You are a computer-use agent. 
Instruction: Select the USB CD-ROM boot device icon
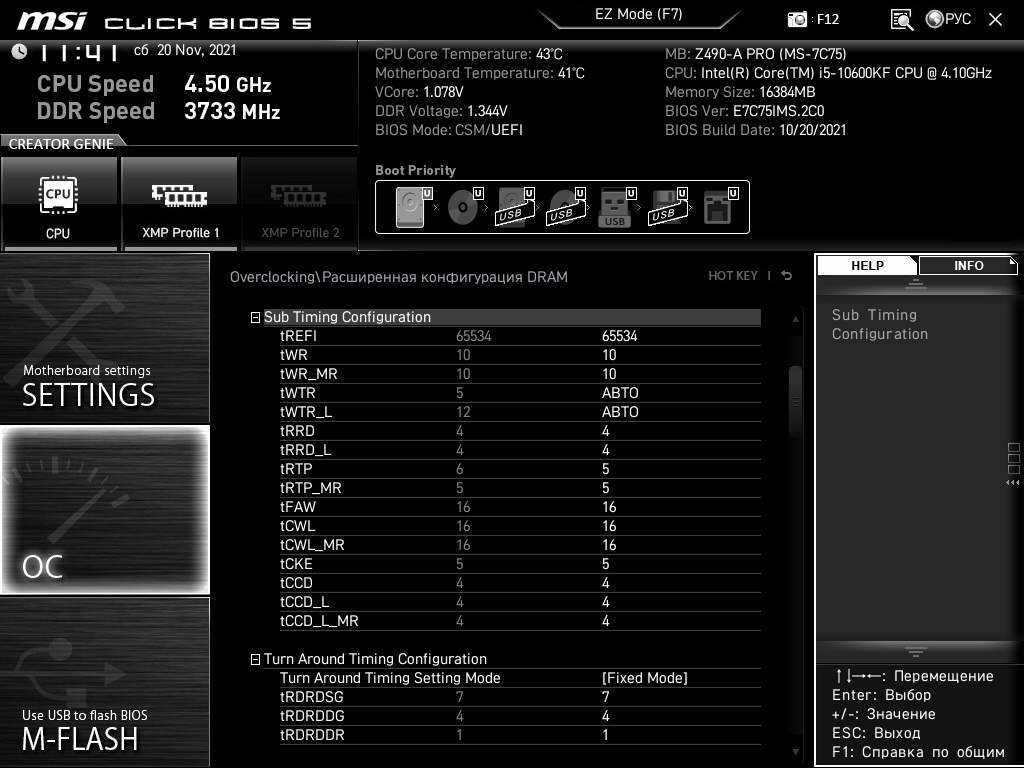coord(566,207)
